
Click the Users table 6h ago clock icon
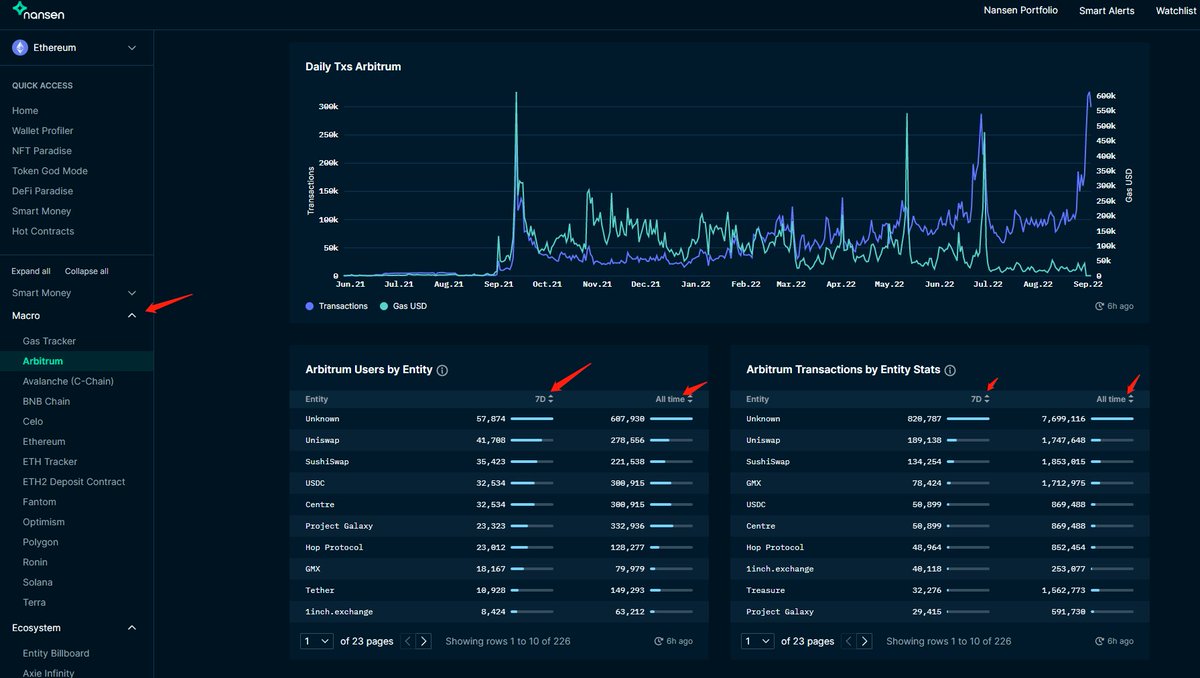click(x=659, y=641)
